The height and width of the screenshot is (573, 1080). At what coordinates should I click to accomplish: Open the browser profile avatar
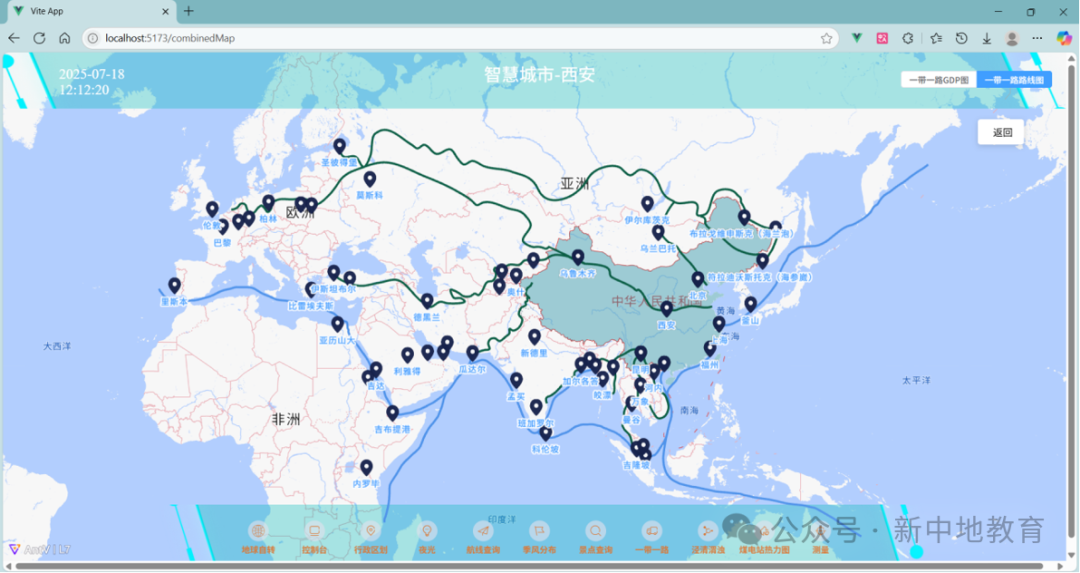point(1012,39)
